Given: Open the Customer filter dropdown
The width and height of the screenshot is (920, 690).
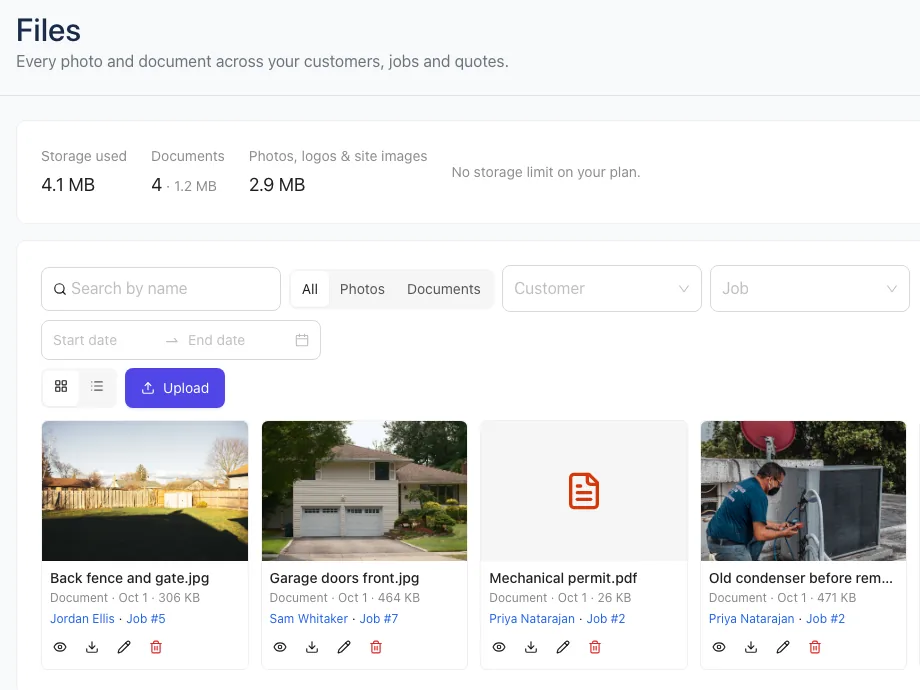Looking at the screenshot, I should click(601, 289).
